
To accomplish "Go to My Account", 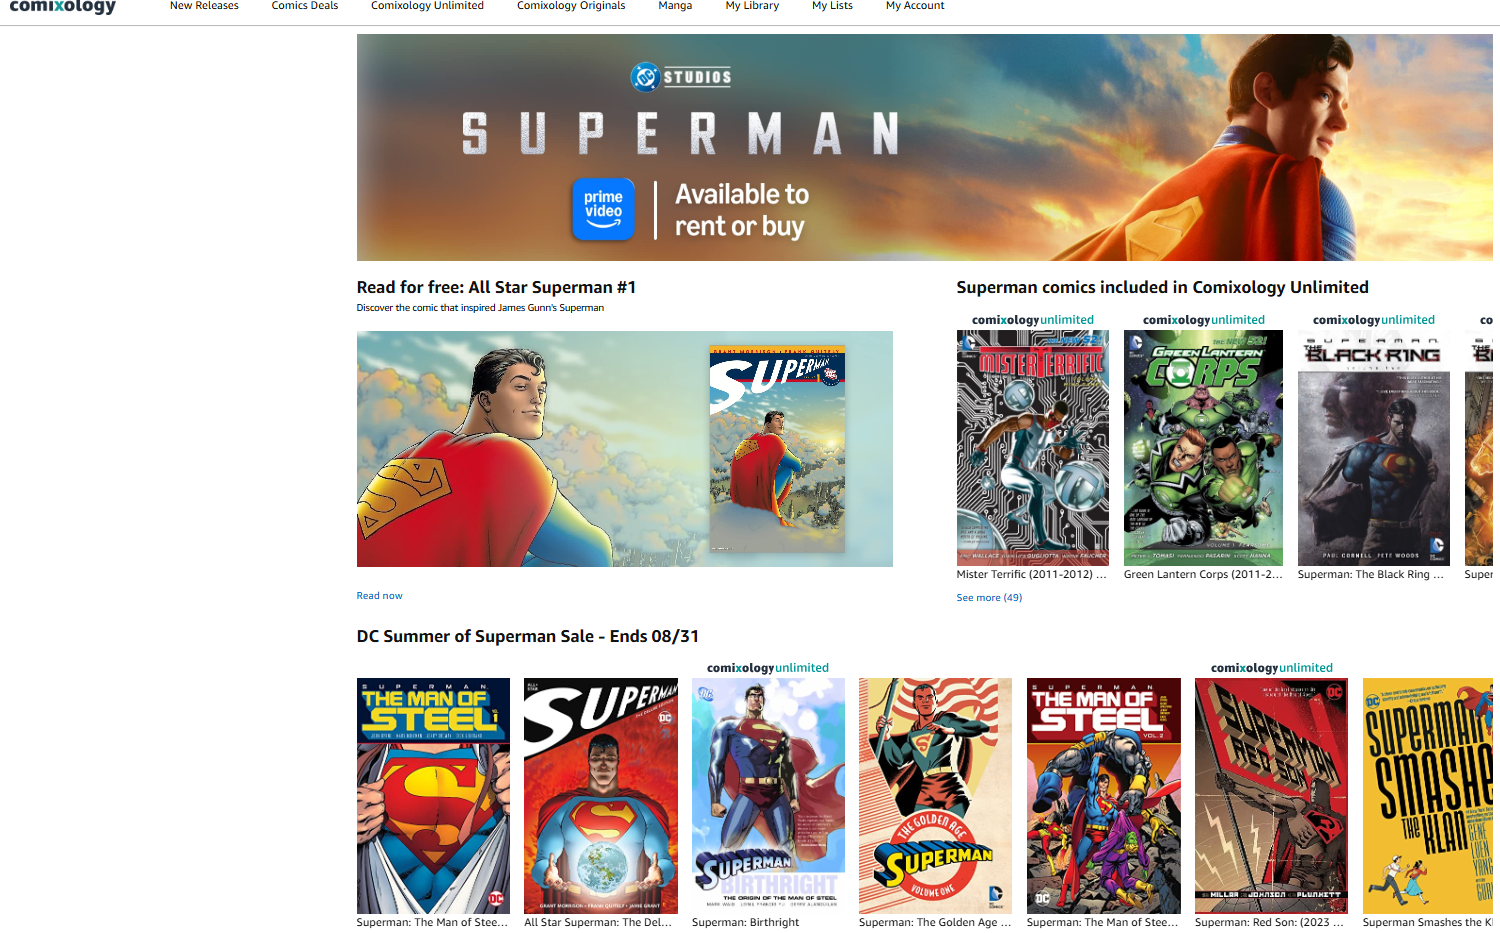I will coord(915,6).
